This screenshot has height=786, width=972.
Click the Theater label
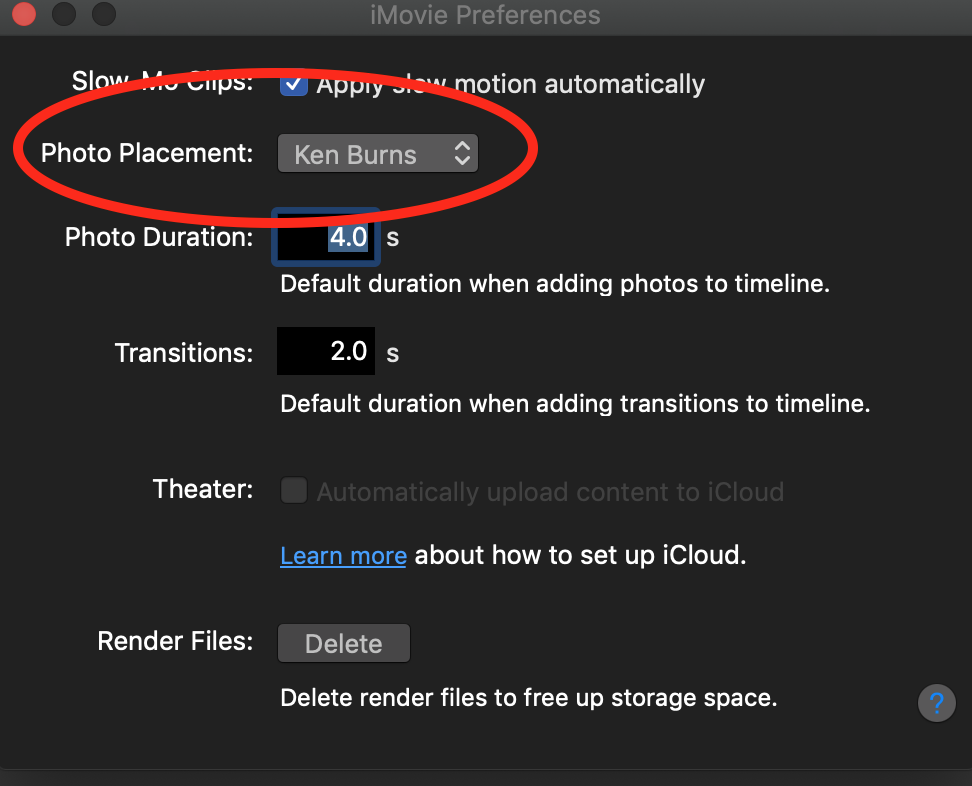[203, 488]
